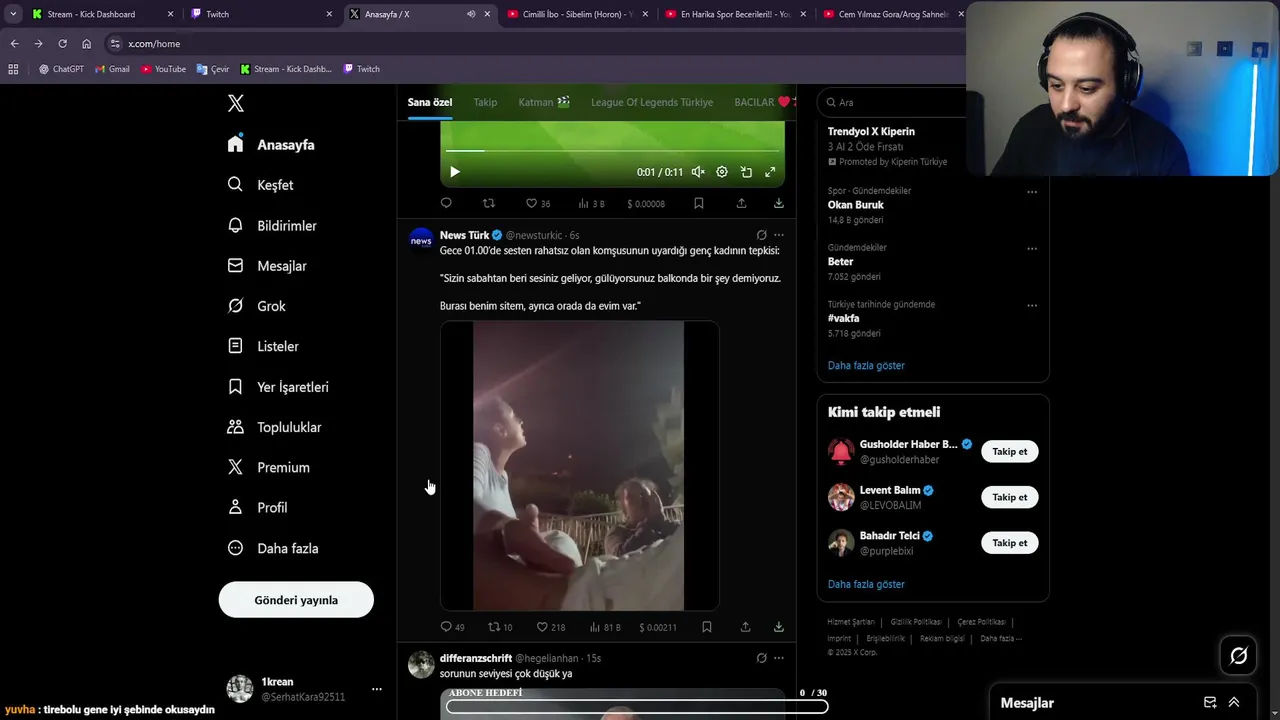Screen dimensions: 1280x720
Task: Share the top video post
Action: click(741, 203)
